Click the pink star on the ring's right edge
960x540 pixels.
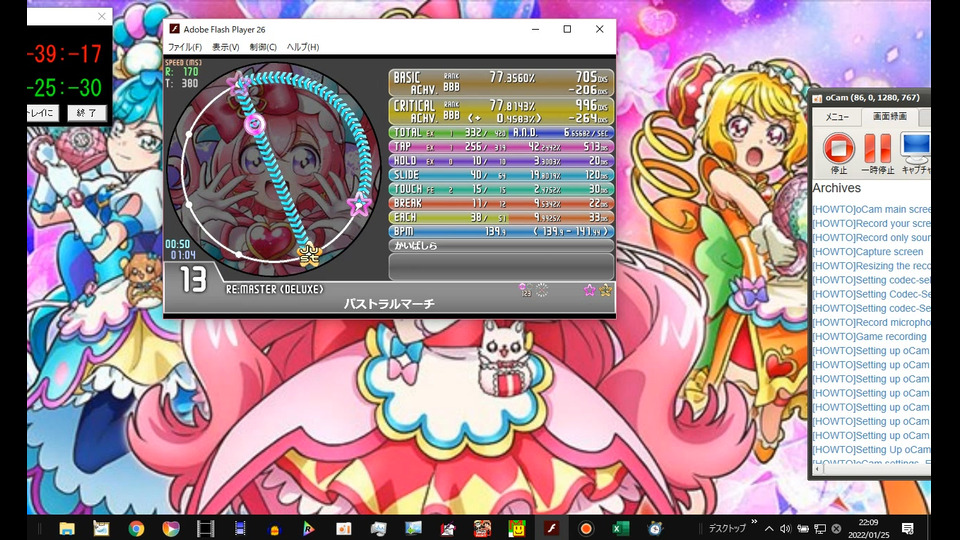[x=359, y=204]
